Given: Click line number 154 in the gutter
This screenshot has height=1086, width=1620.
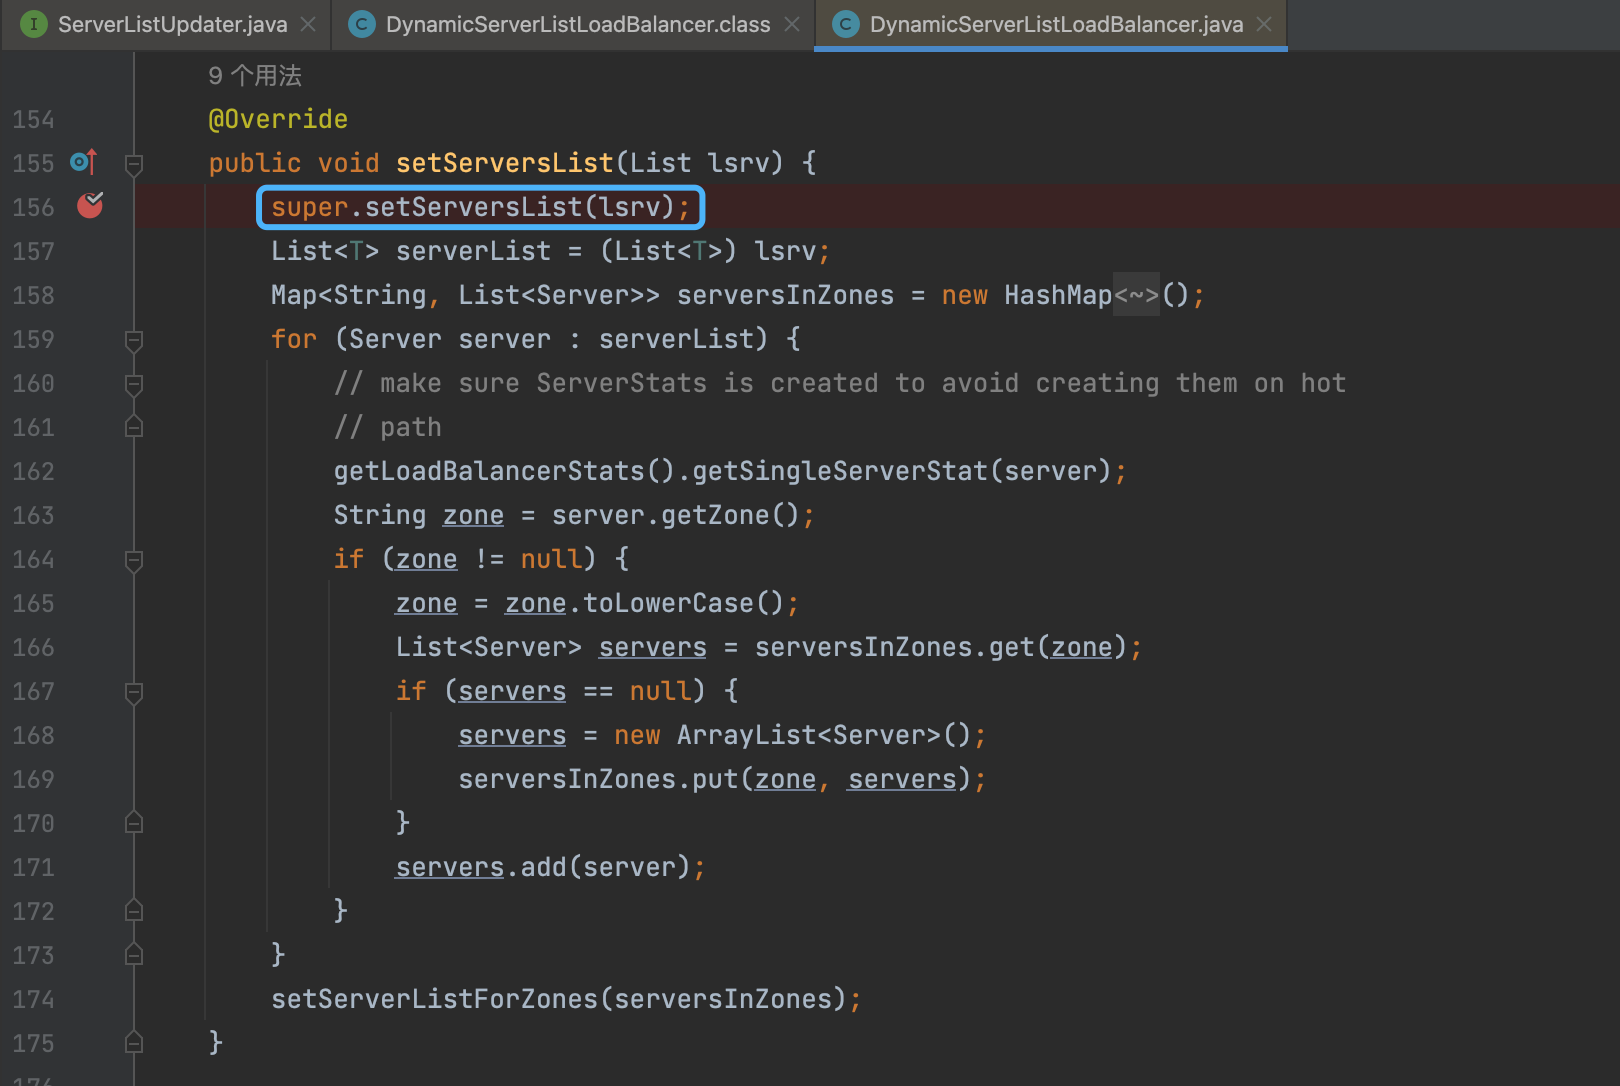Looking at the screenshot, I should click(x=33, y=119).
